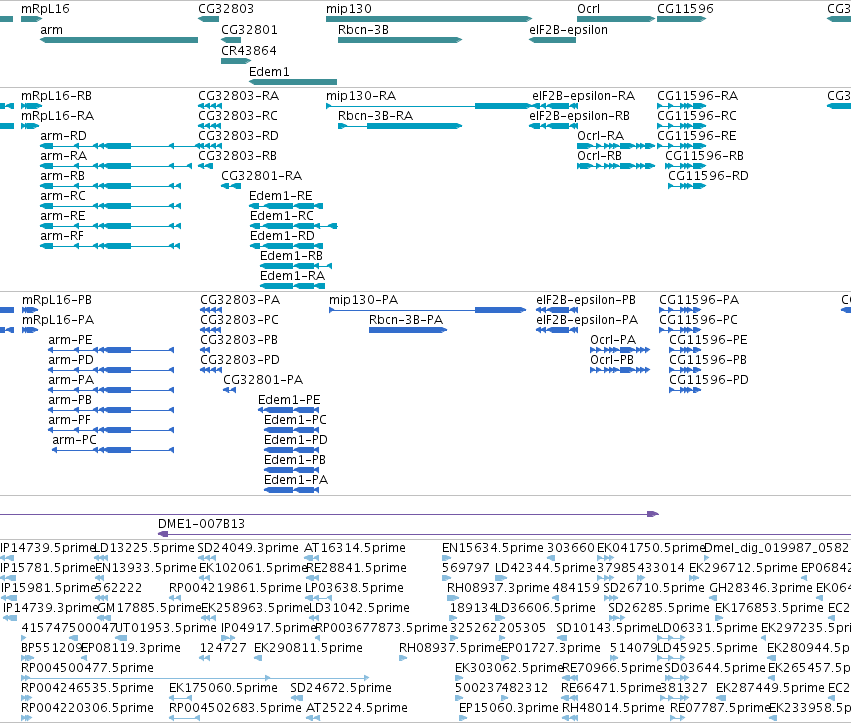Click protein mRpL16-PA

[30, 330]
